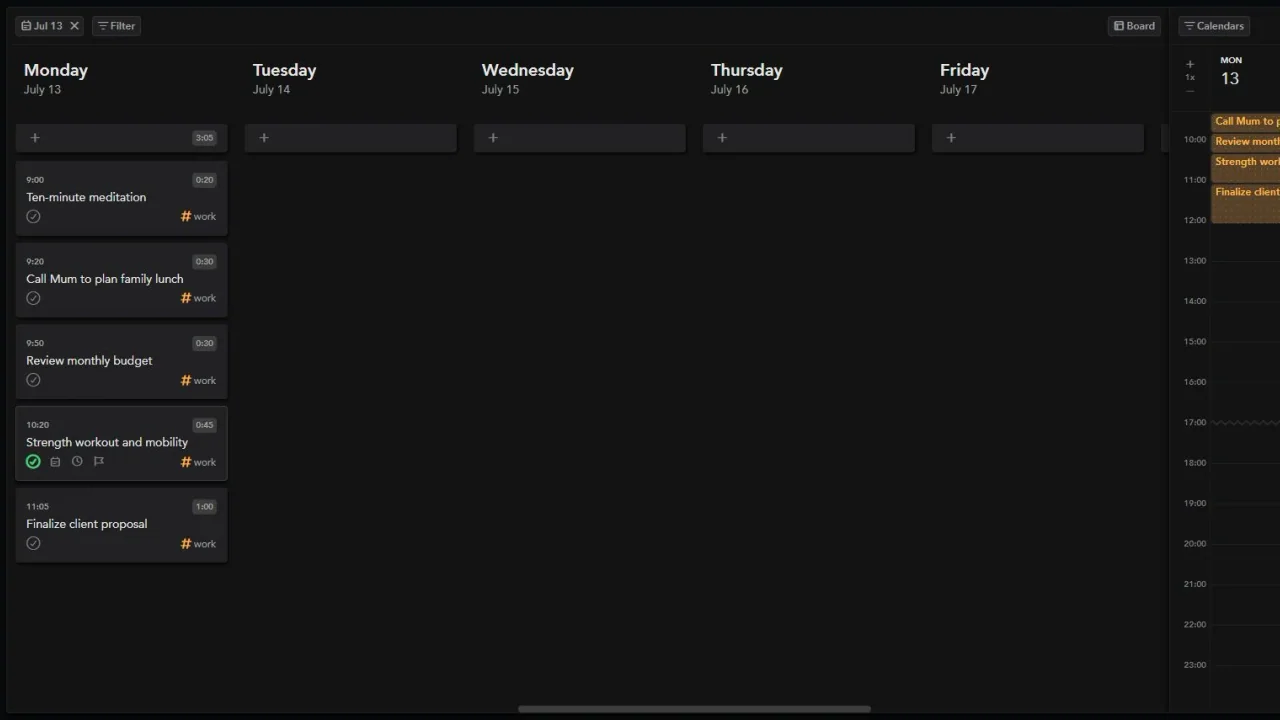Zoom in calendar with plus icon

point(1190,64)
